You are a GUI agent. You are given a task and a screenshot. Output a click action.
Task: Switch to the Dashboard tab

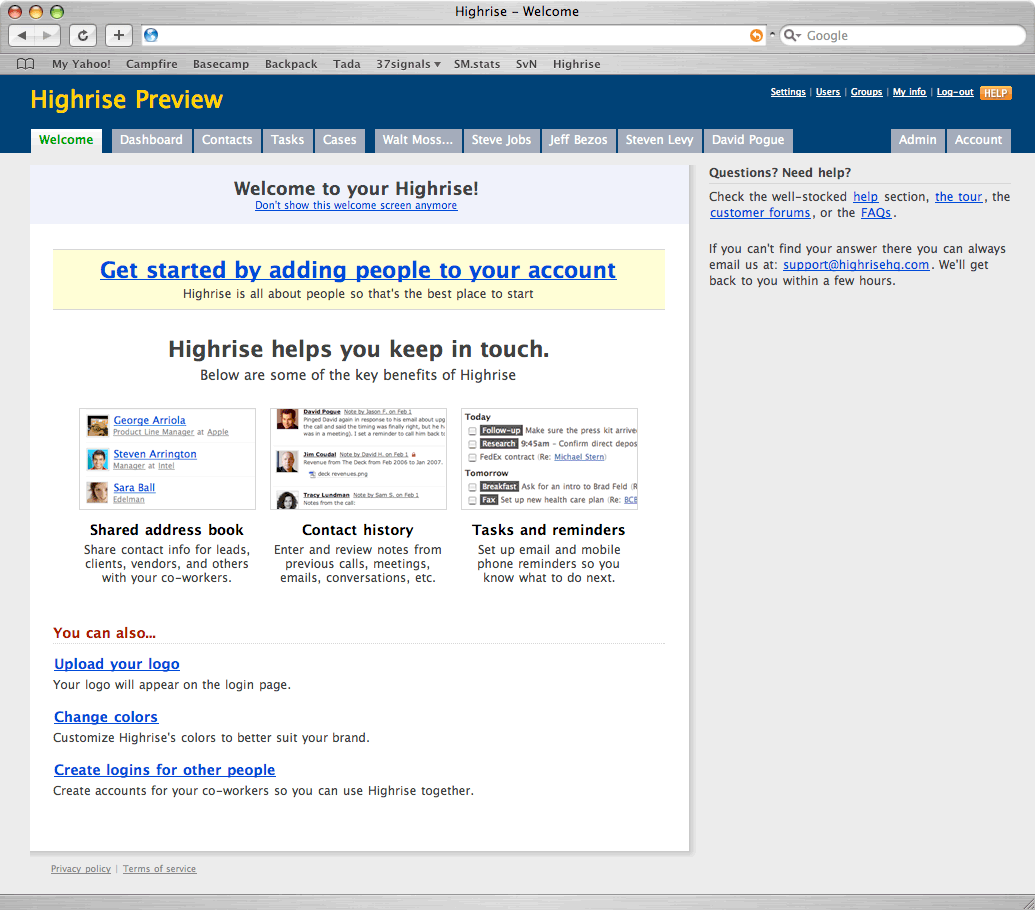tap(151, 140)
